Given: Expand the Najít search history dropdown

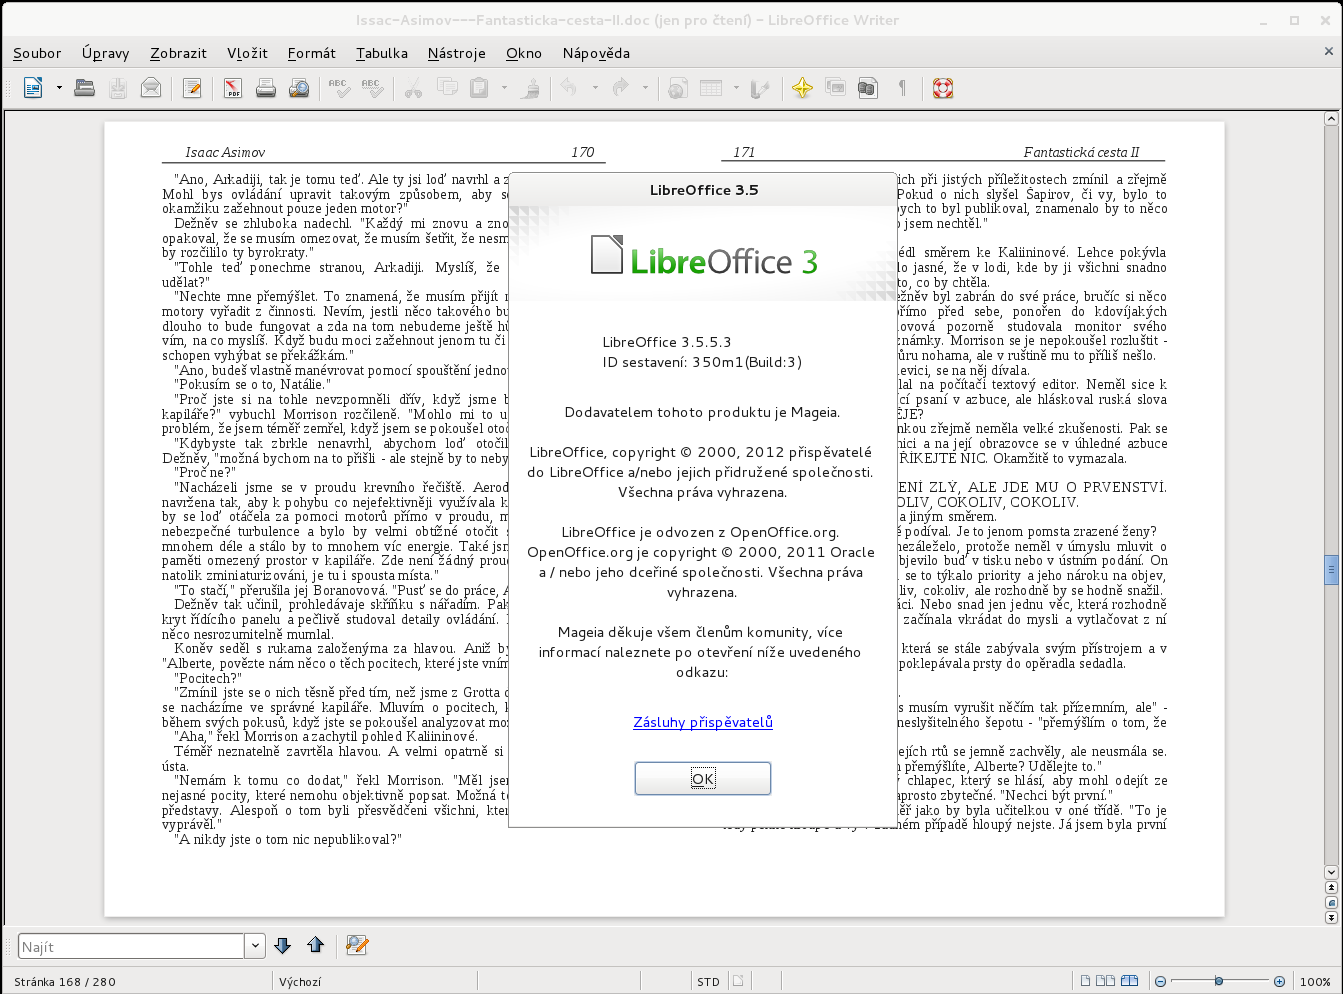Looking at the screenshot, I should click(255, 946).
